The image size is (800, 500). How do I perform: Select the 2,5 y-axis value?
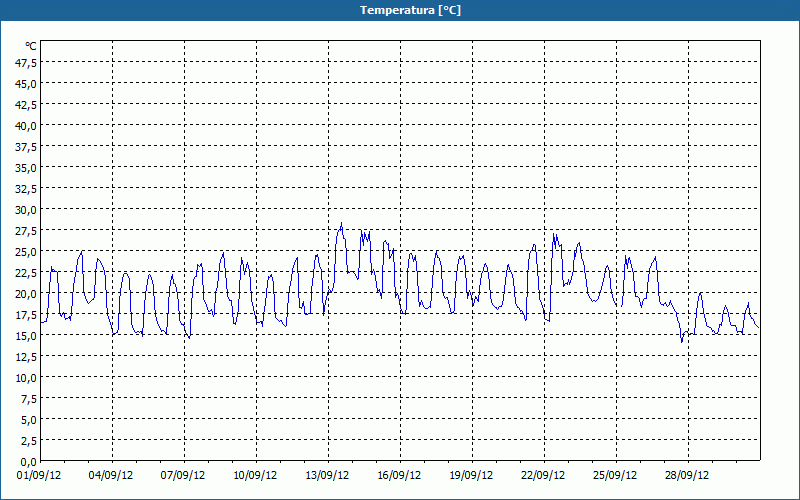[29, 441]
